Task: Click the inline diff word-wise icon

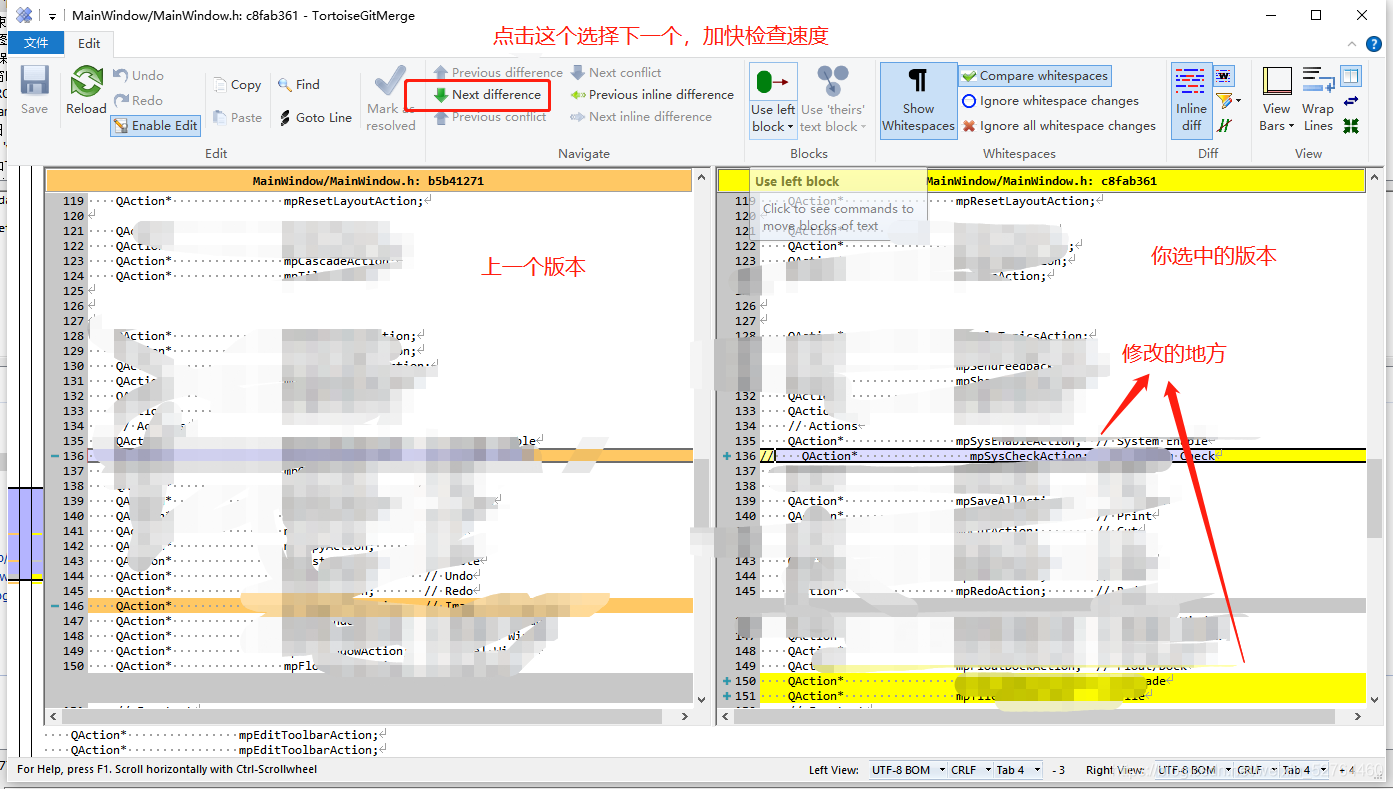Action: point(1224,76)
